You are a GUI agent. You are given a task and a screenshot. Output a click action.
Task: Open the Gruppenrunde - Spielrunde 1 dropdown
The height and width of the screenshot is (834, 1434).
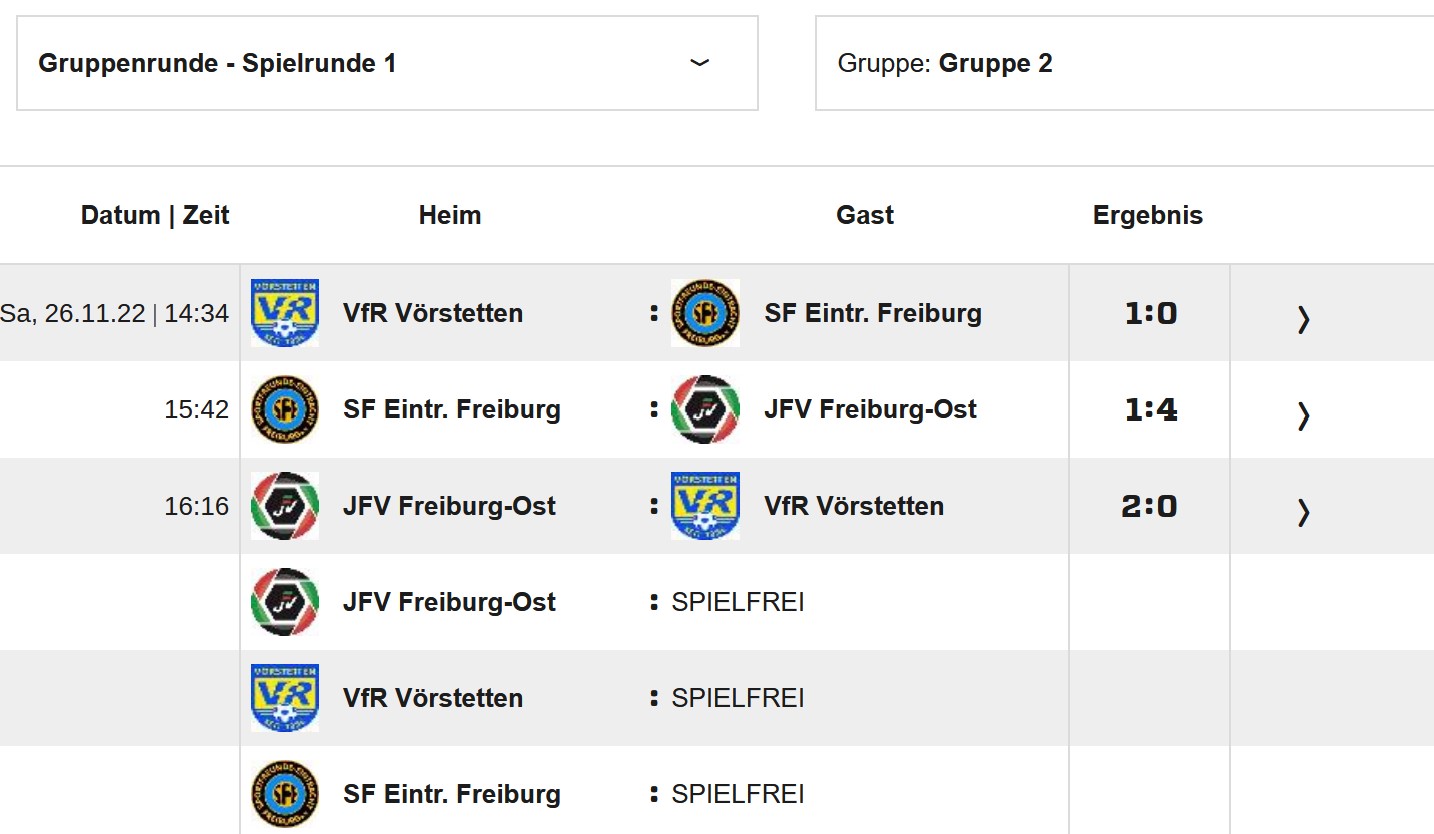387,63
